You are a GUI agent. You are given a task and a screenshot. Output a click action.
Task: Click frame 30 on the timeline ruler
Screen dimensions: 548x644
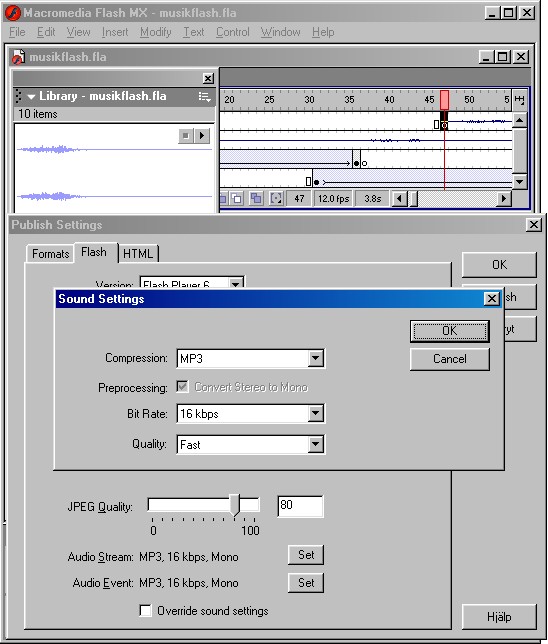[309, 99]
